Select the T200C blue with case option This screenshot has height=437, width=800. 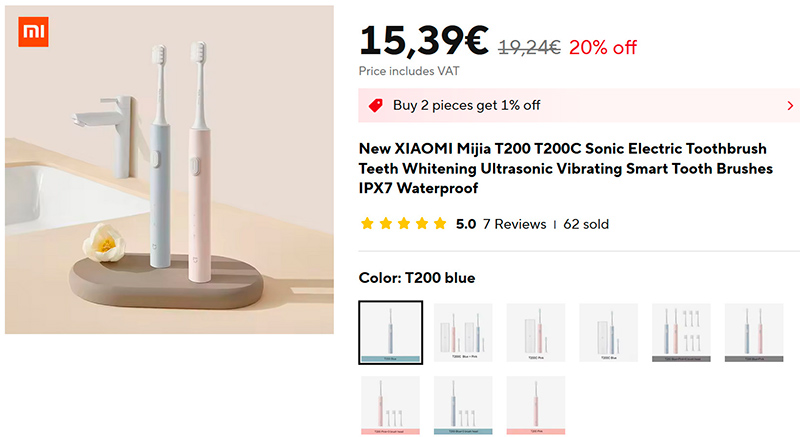[x=609, y=333]
